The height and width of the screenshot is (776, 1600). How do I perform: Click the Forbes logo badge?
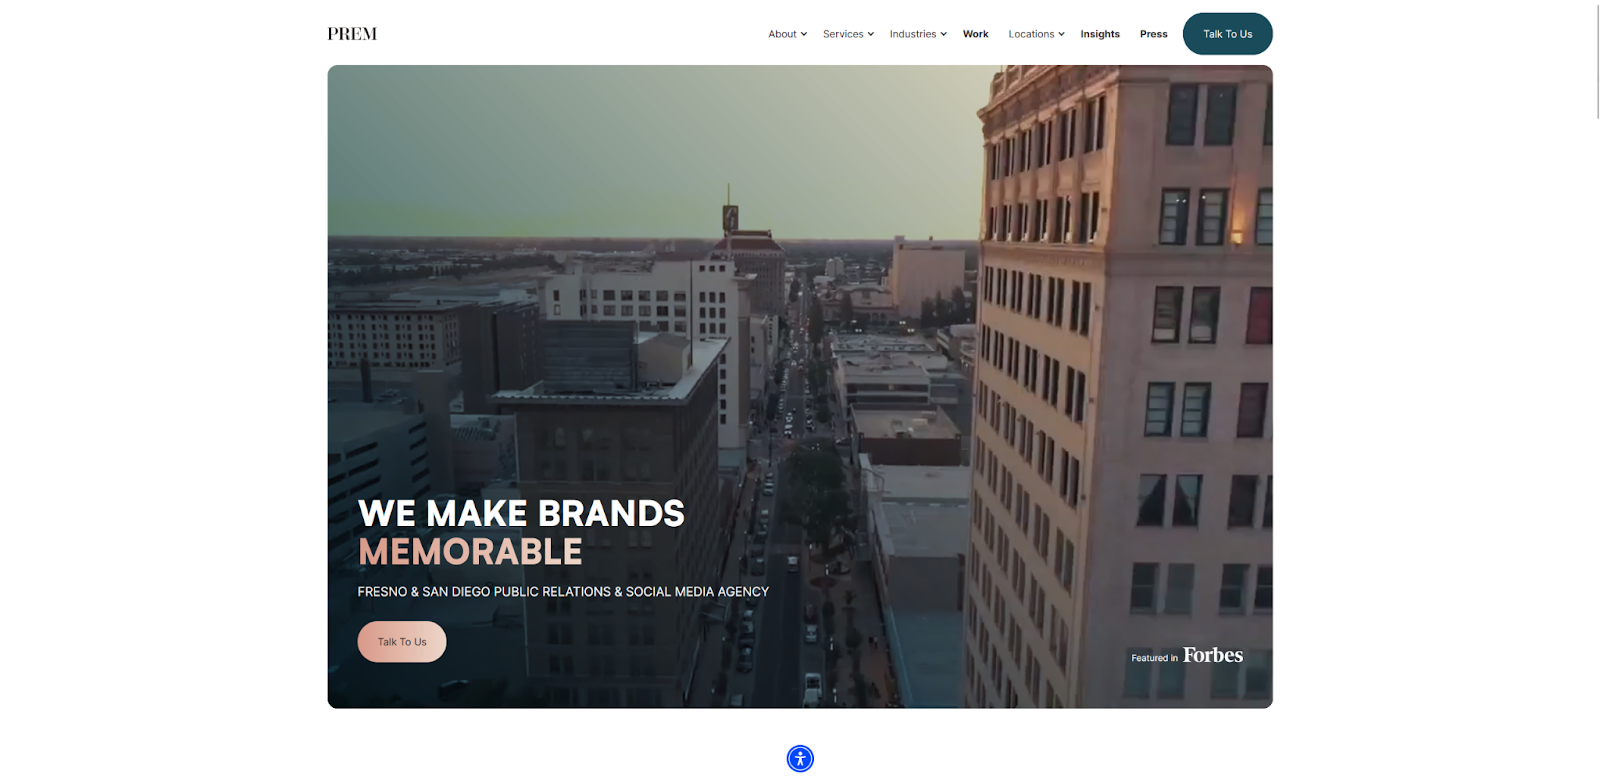[1213, 655]
